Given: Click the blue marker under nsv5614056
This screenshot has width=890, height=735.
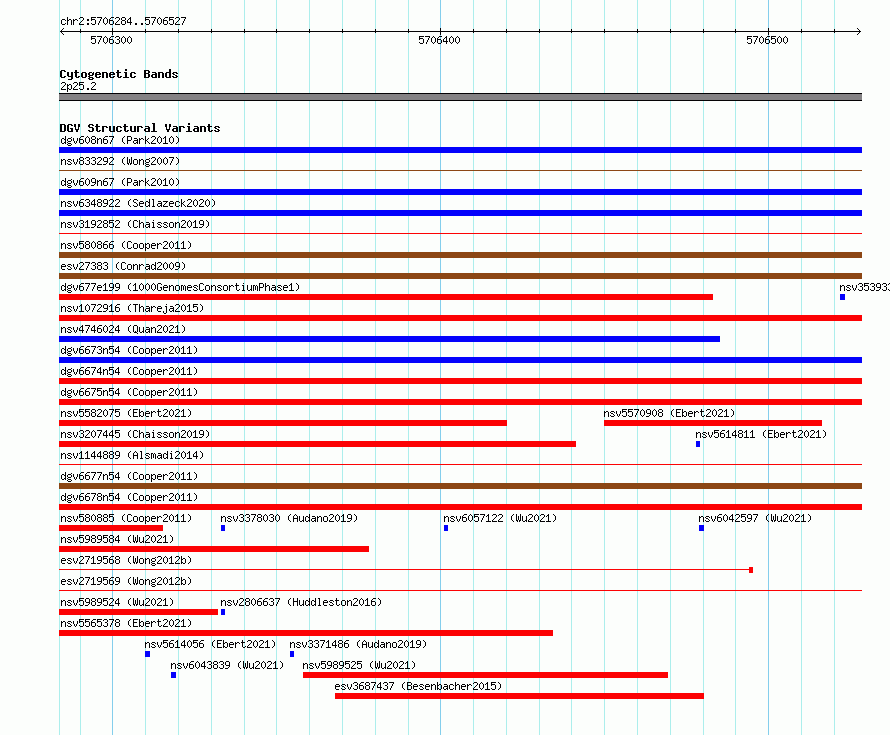Looking at the screenshot, I should 148,654.
